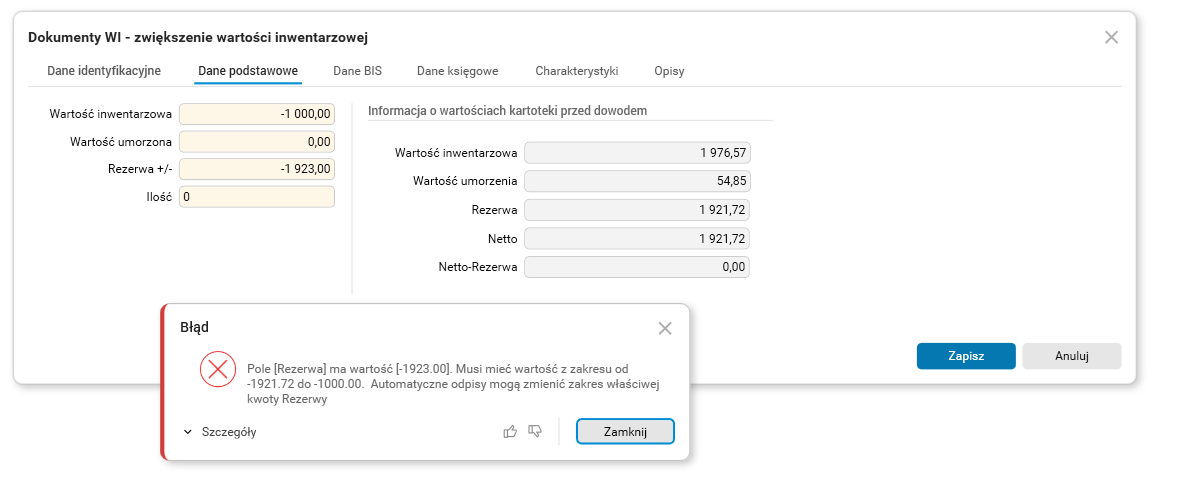Click the red error X icon

(217, 370)
